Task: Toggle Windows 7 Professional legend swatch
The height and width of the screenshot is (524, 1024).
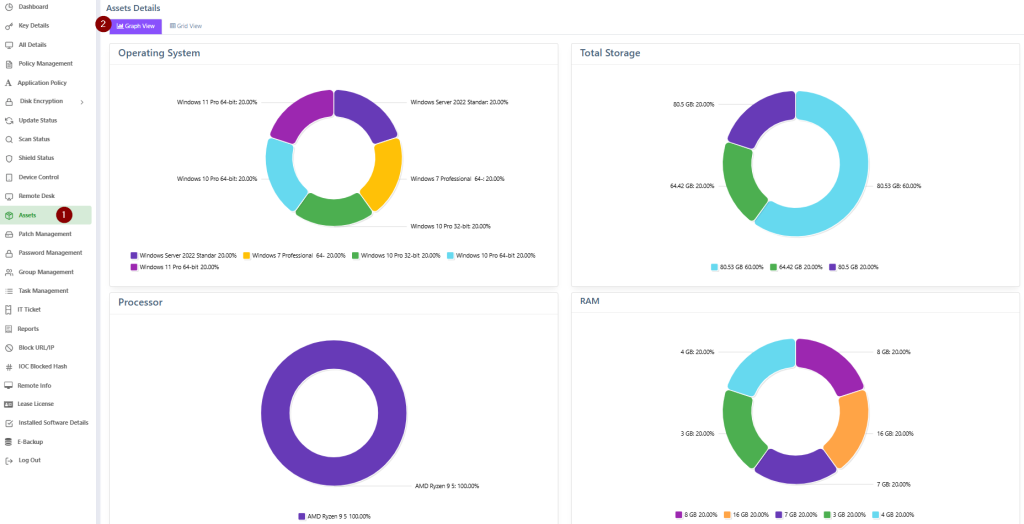Action: coord(245,256)
